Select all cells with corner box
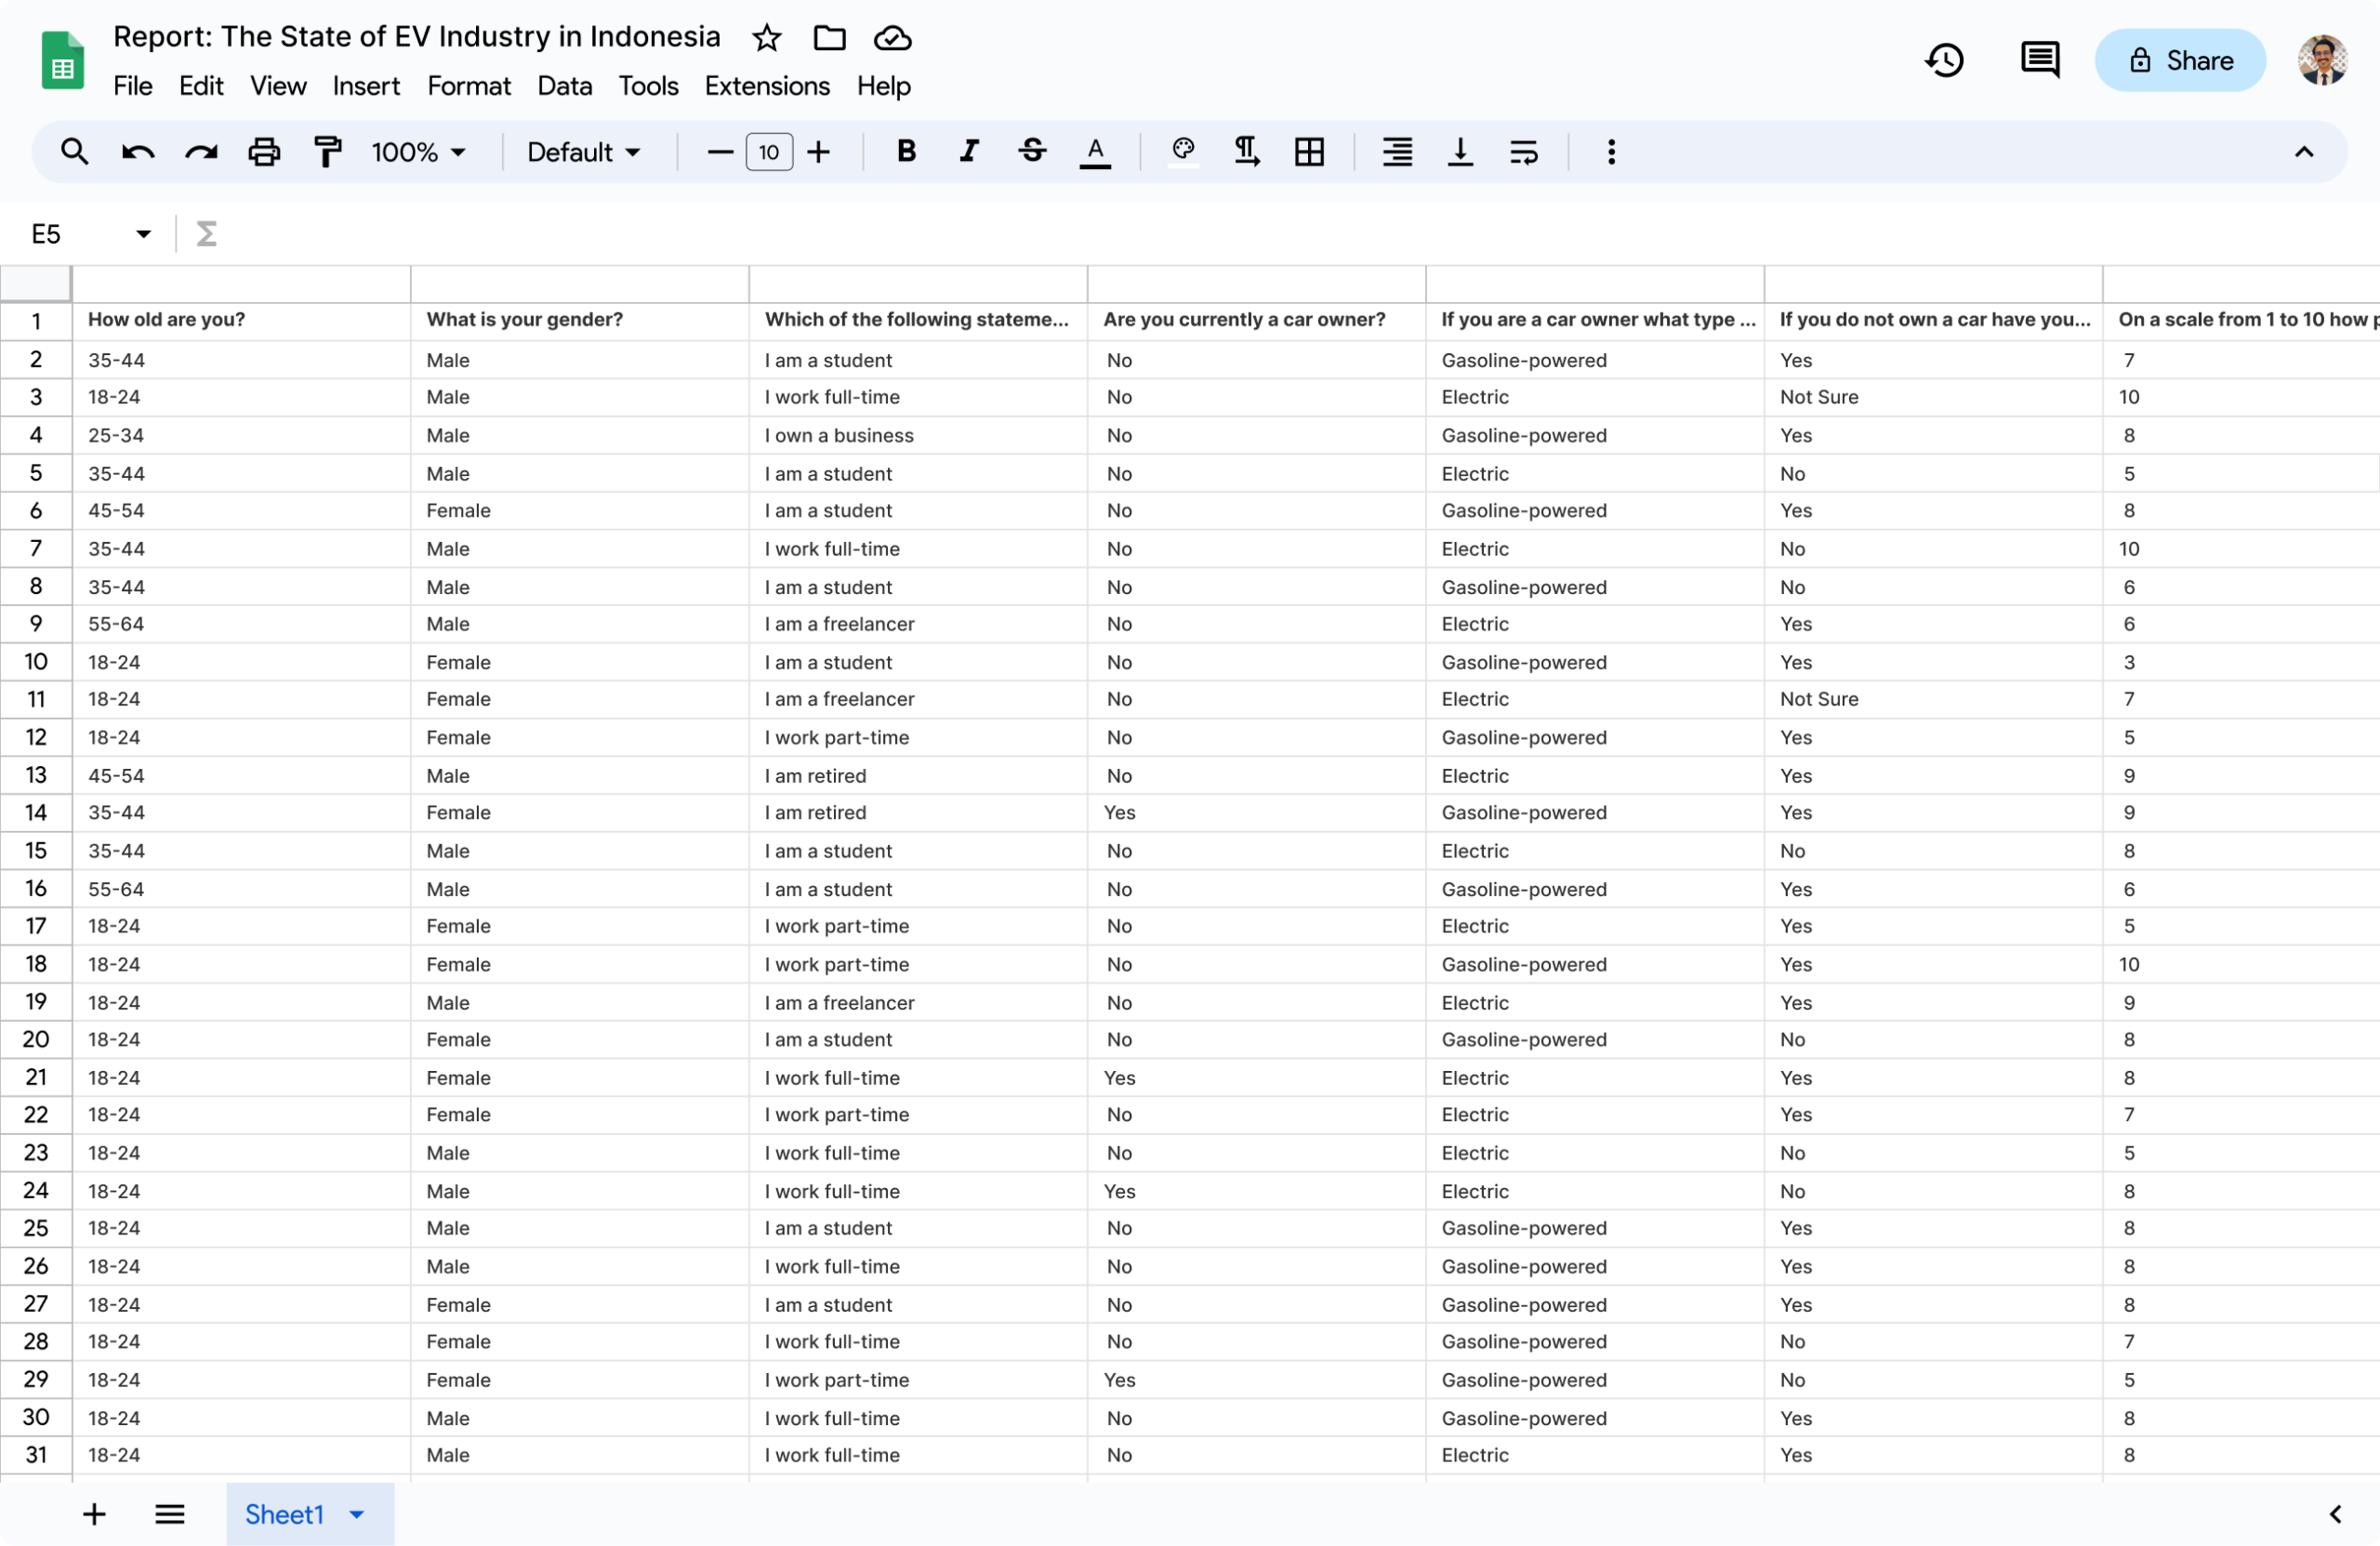This screenshot has width=2380, height=1546. (35, 284)
